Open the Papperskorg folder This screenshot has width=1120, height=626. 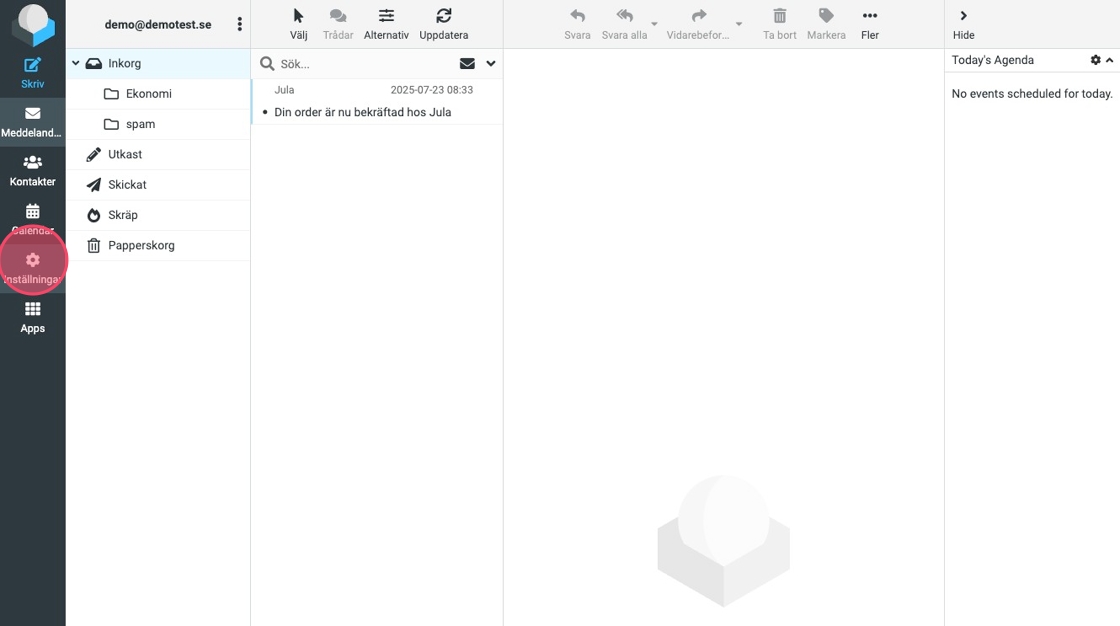141,245
